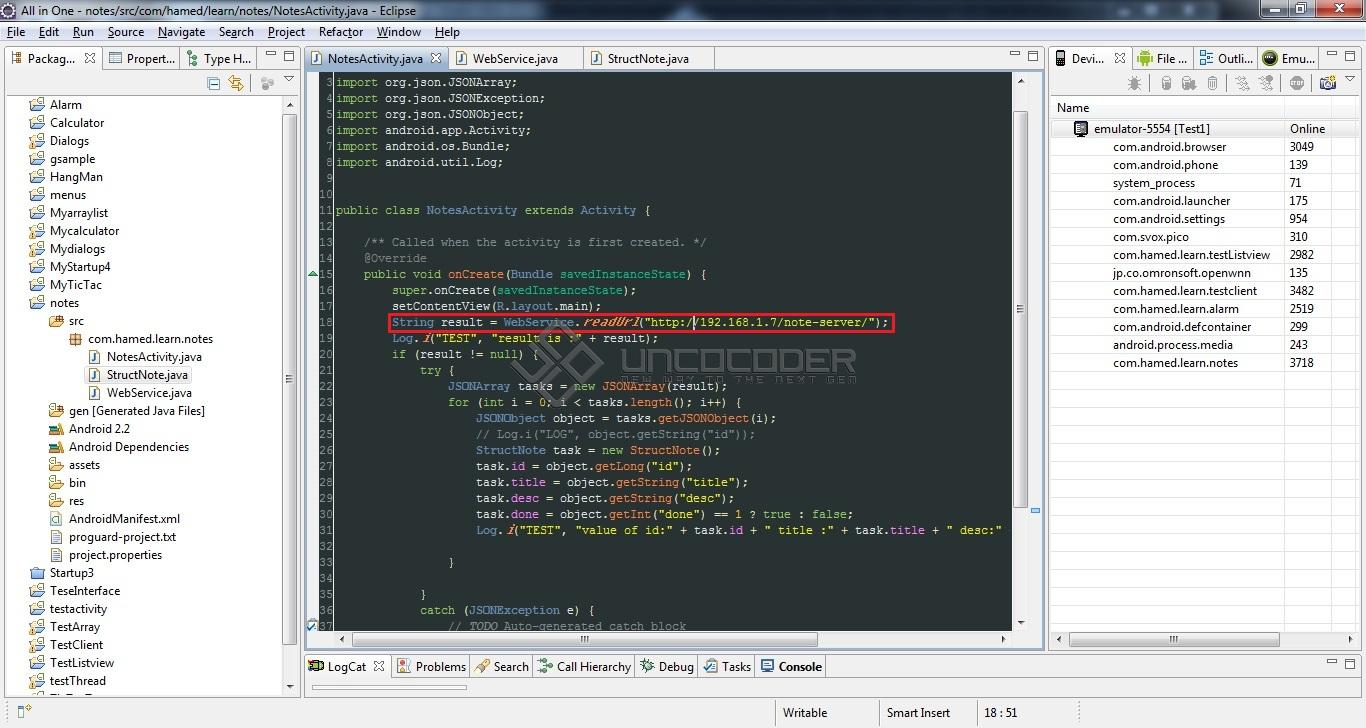The width and height of the screenshot is (1366, 728).
Task: Click the editor's vertical scrollbar
Action: (1021, 310)
